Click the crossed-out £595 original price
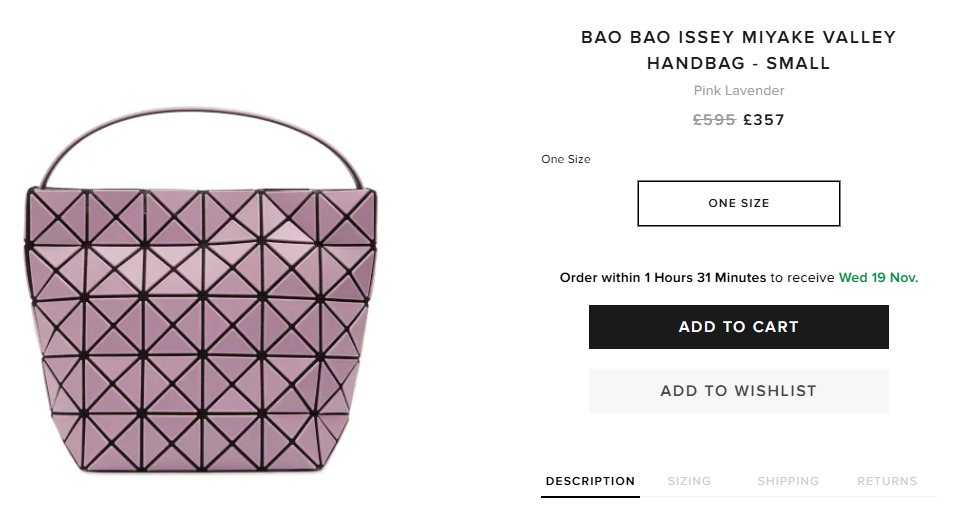Image resolution: width=959 pixels, height=524 pixels. click(x=714, y=120)
